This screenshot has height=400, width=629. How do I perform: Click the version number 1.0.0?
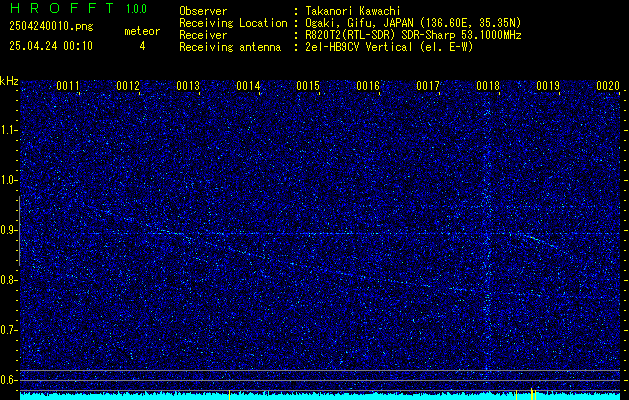pyautogui.click(x=136, y=9)
